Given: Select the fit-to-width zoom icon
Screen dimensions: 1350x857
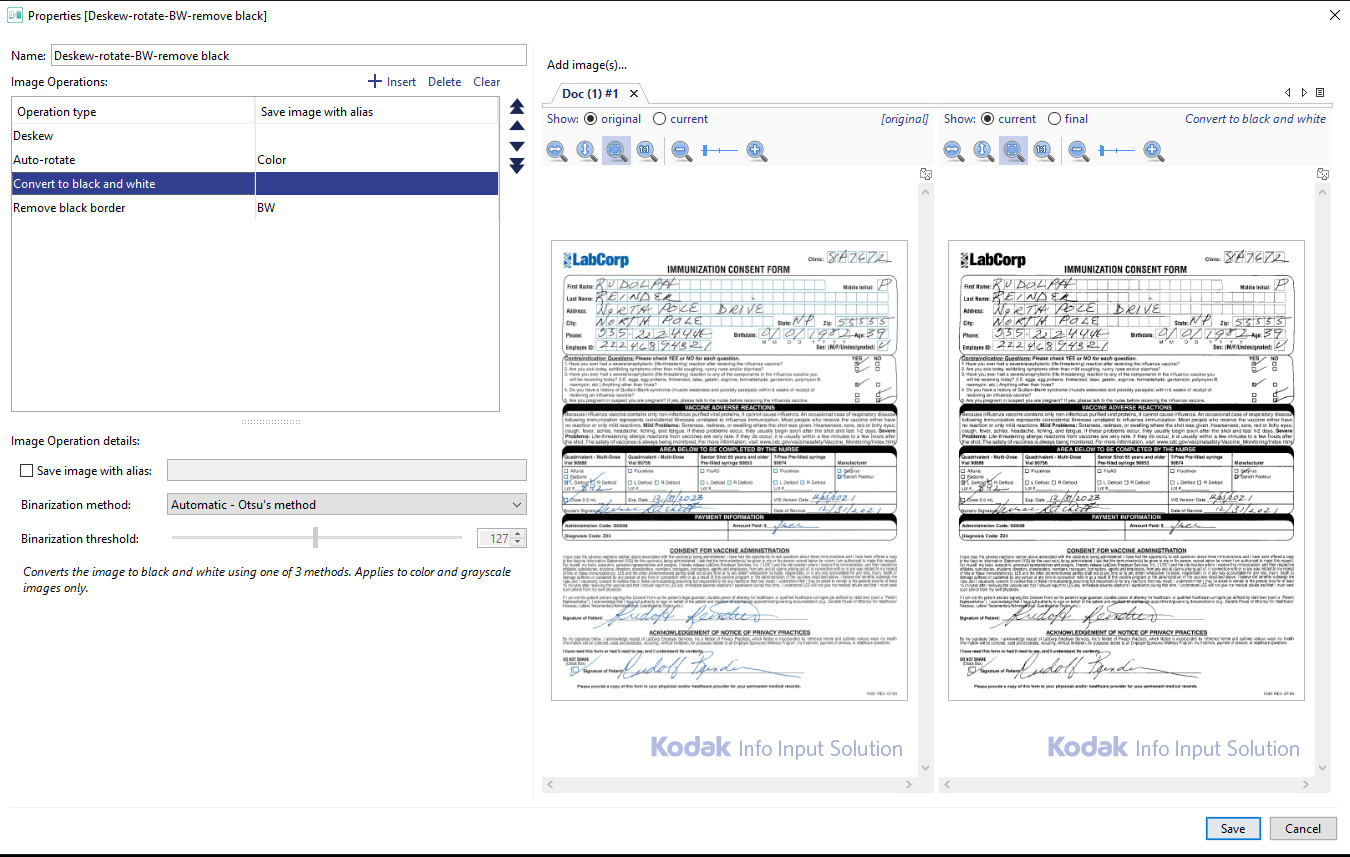Looking at the screenshot, I should pos(556,150).
